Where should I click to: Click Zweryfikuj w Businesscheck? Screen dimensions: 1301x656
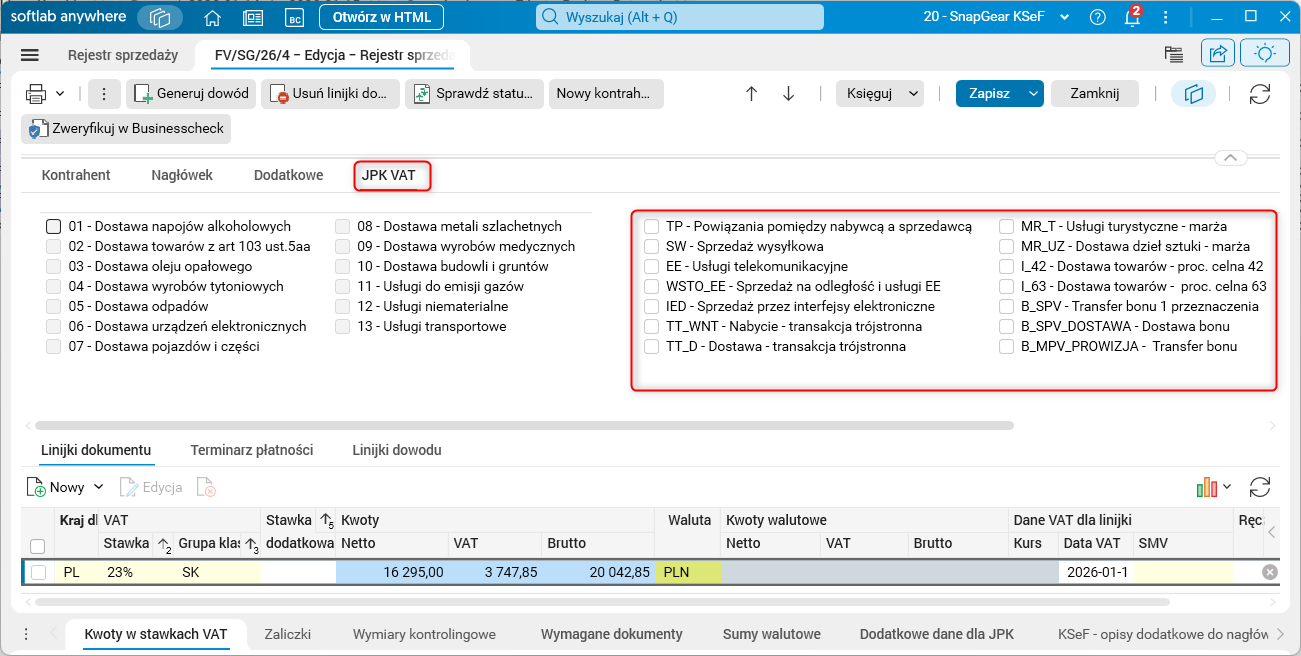pos(126,129)
